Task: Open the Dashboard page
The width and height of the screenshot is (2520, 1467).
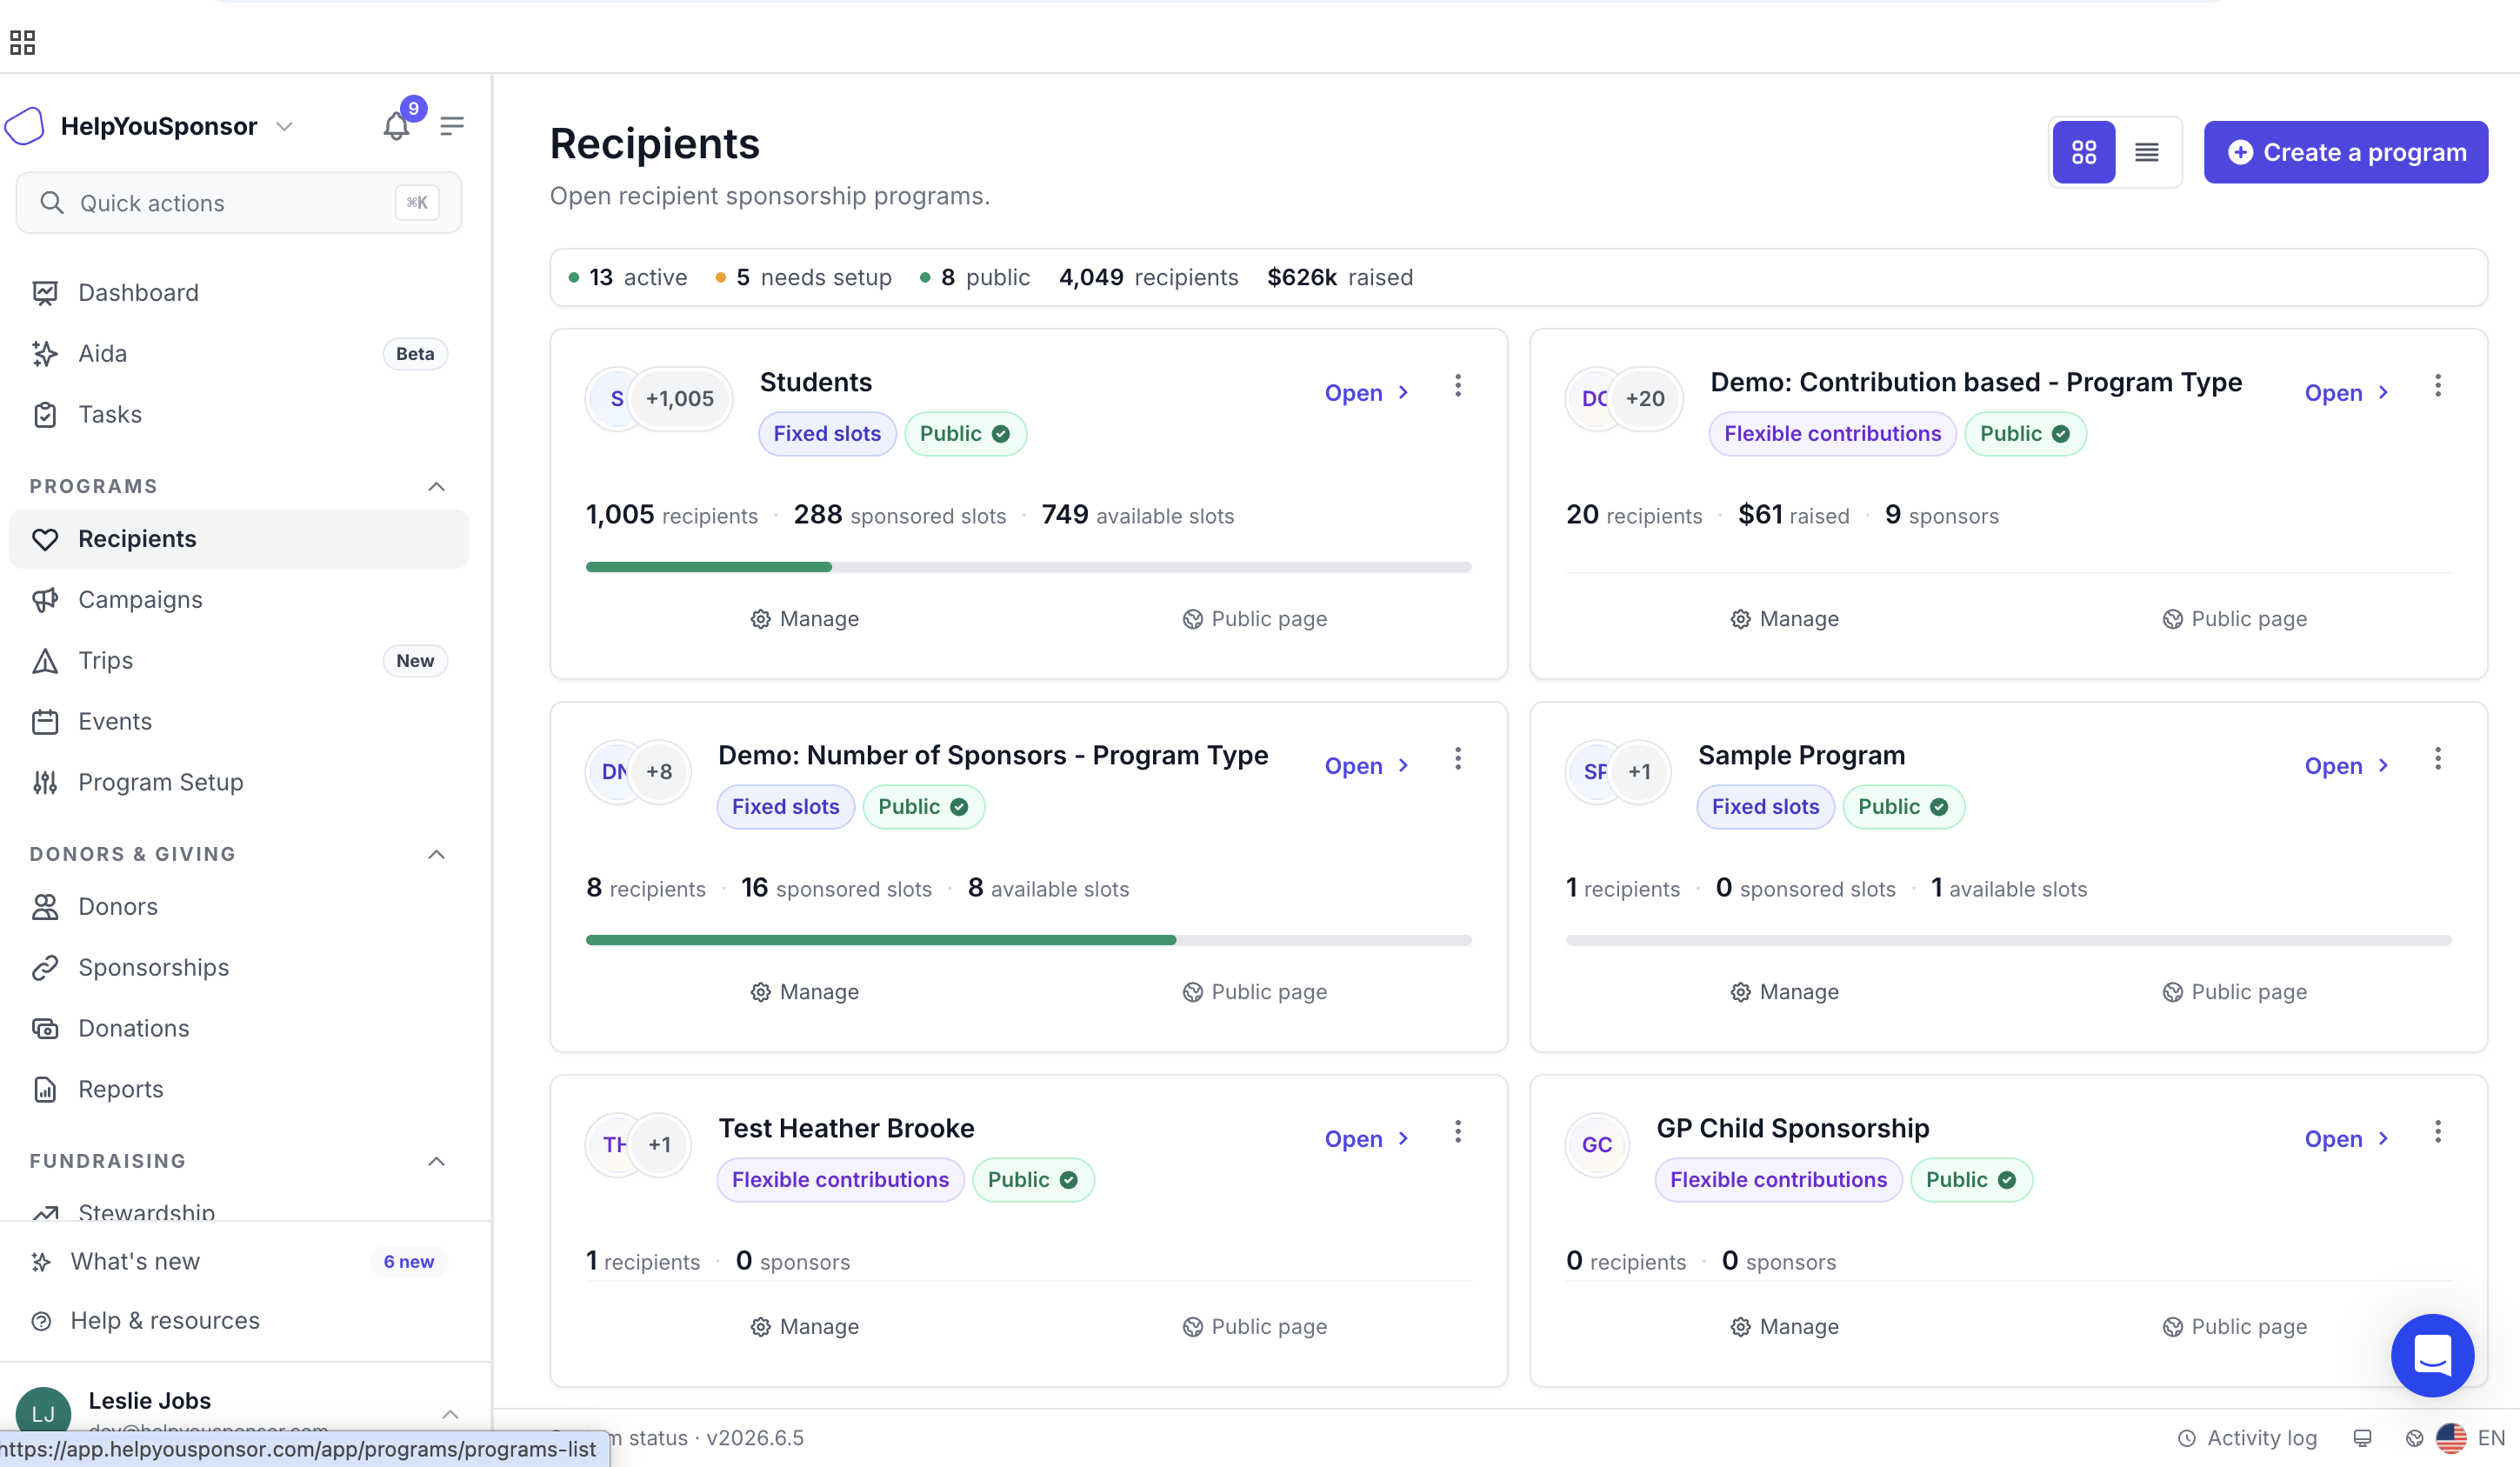Action: 239,292
